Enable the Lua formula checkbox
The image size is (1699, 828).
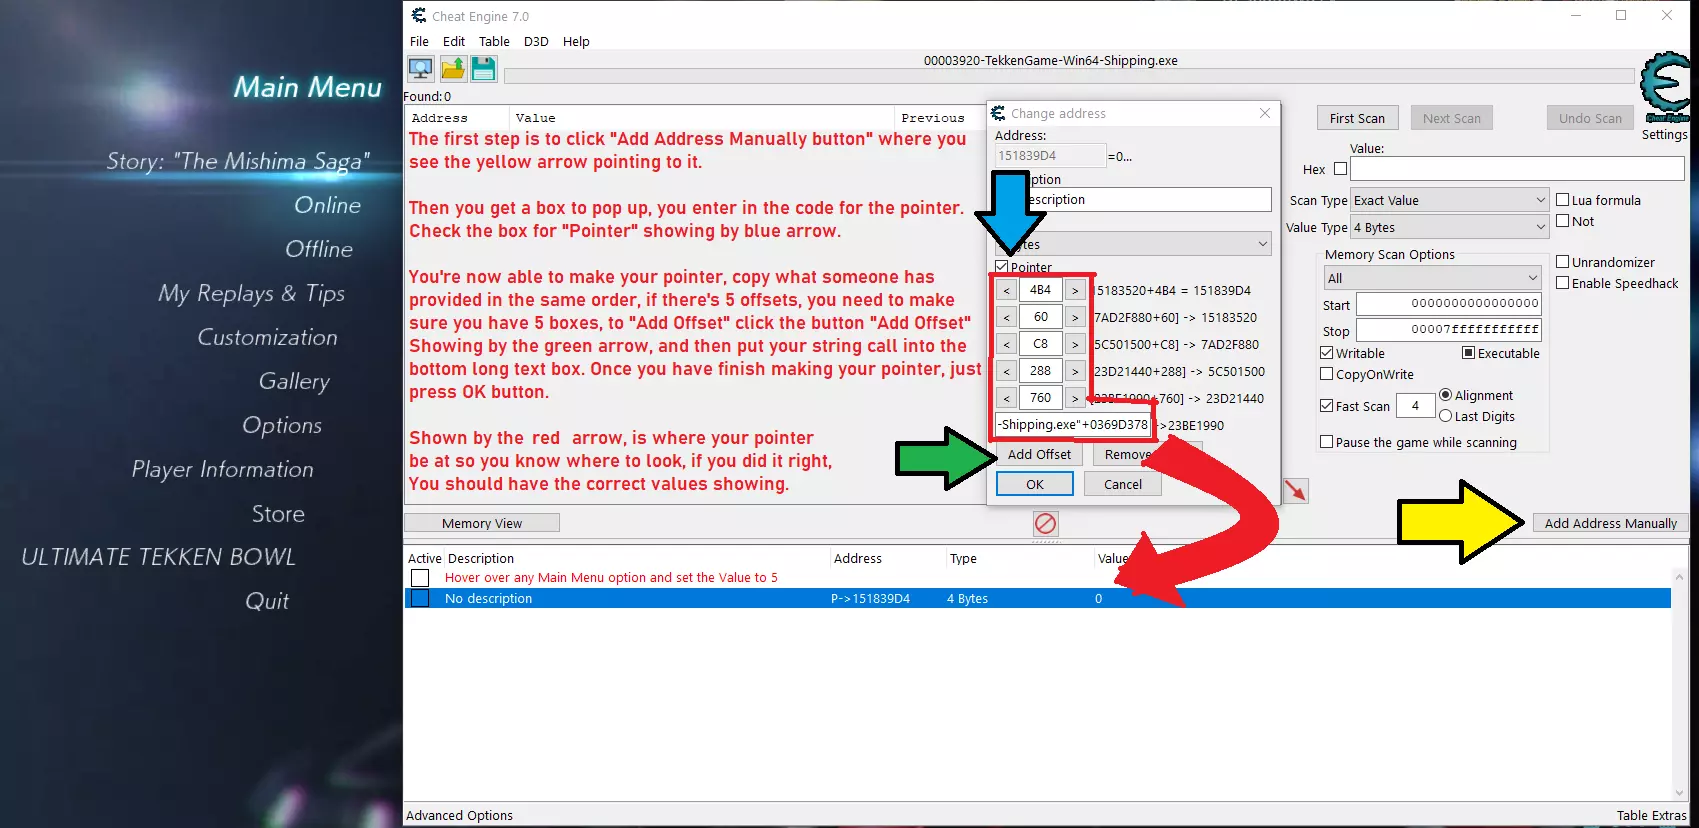1562,200
